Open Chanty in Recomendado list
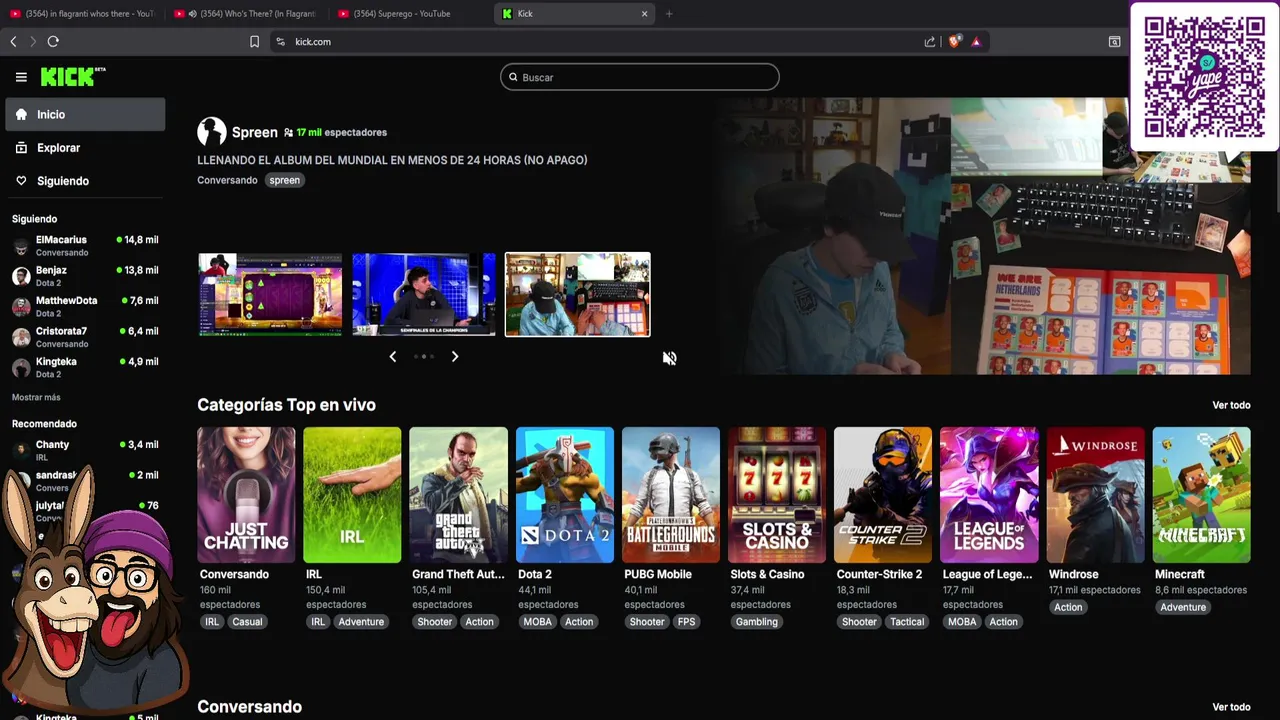 pos(85,450)
